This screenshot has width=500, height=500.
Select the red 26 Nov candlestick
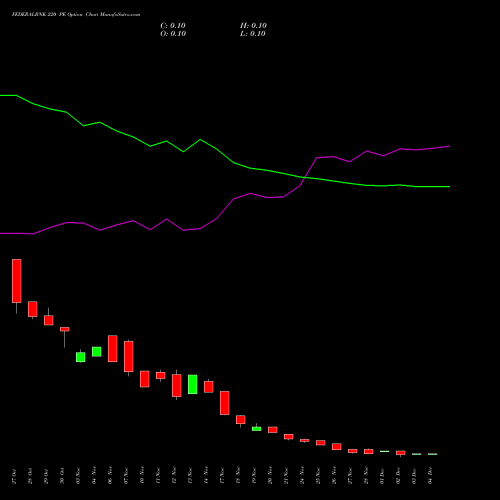coord(337,447)
